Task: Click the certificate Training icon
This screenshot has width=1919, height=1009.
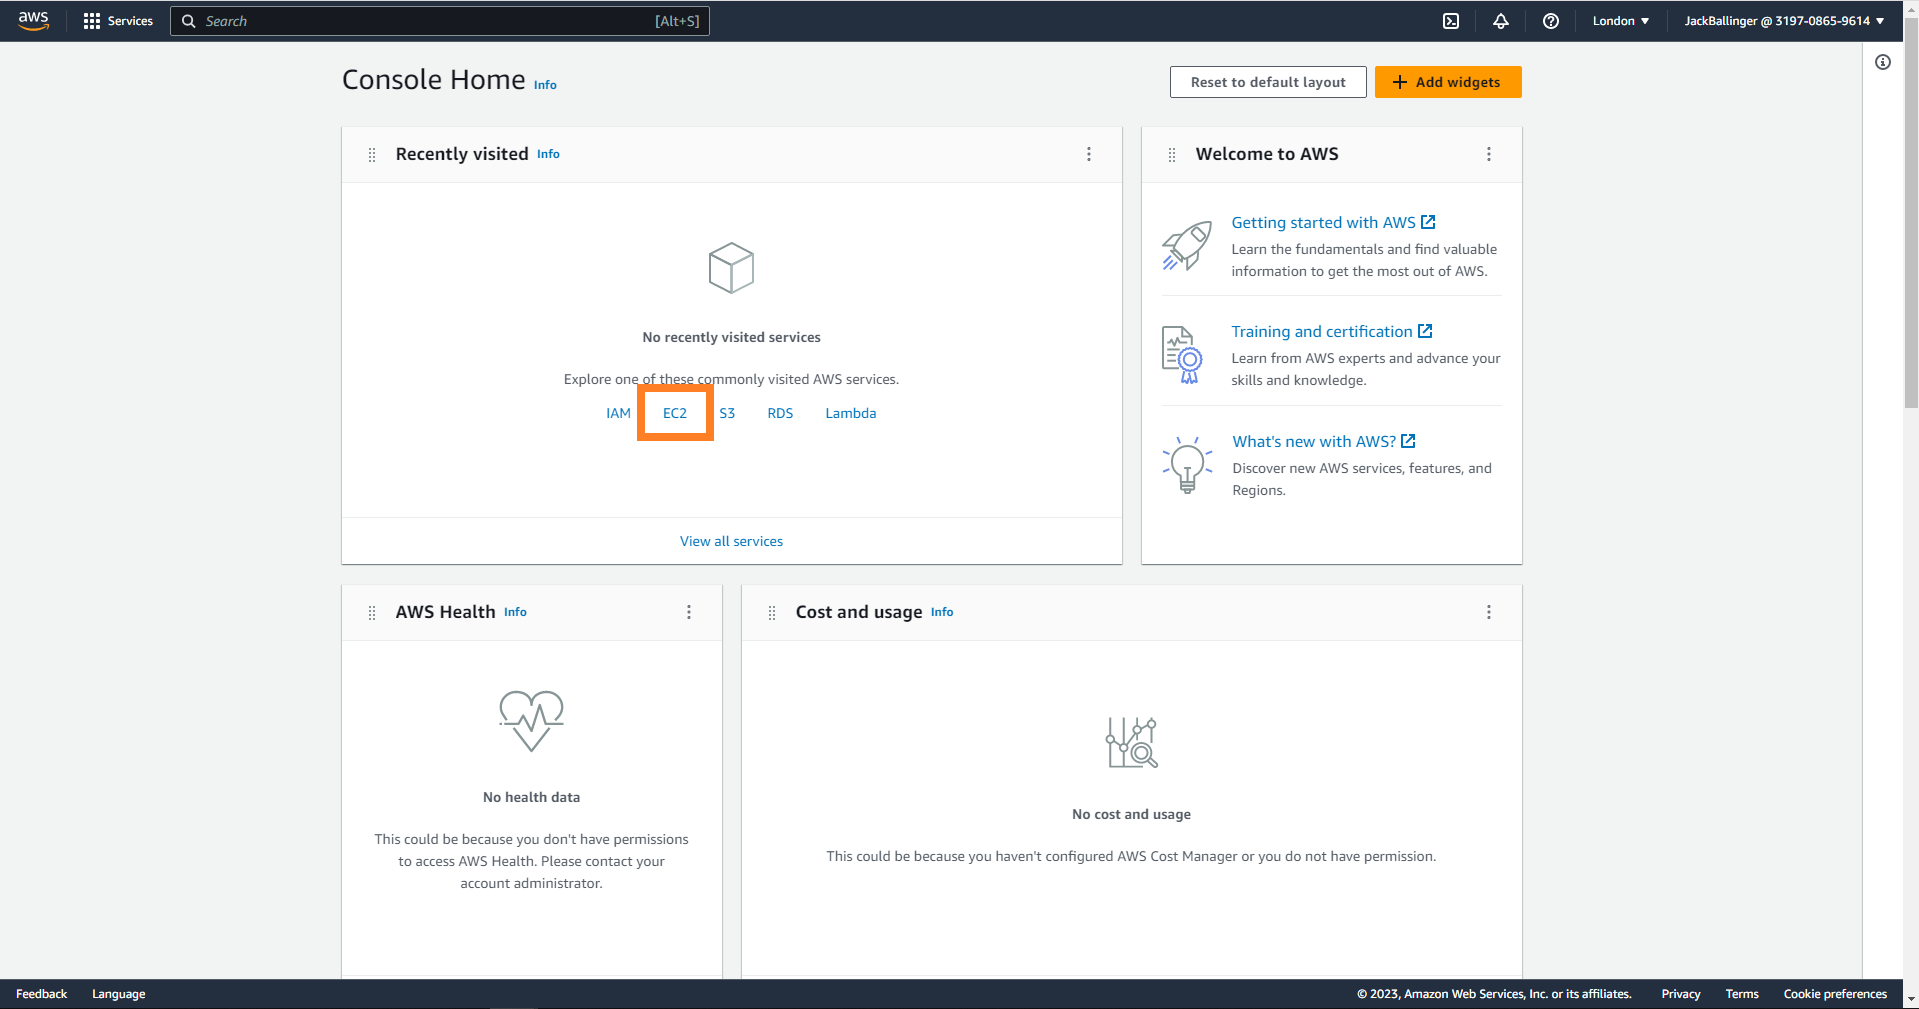Action: pyautogui.click(x=1183, y=355)
